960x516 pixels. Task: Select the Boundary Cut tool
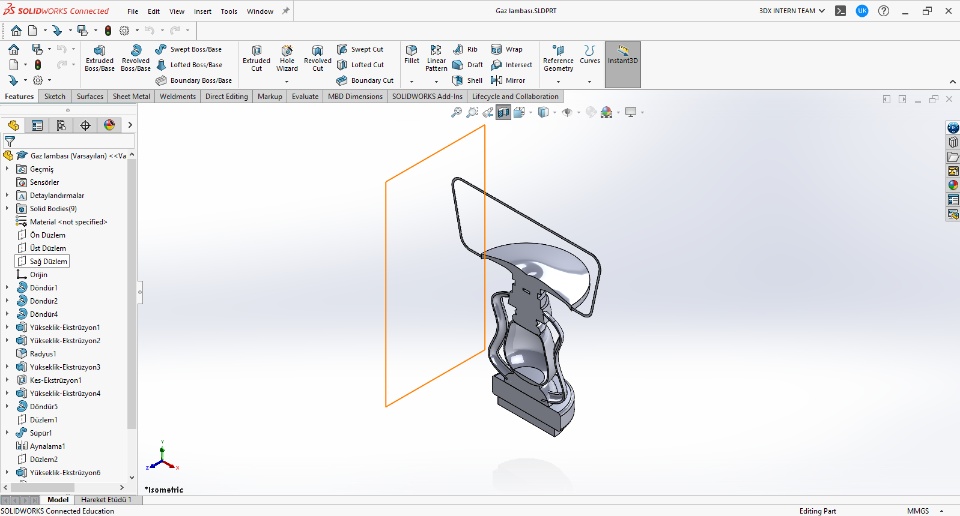point(365,80)
